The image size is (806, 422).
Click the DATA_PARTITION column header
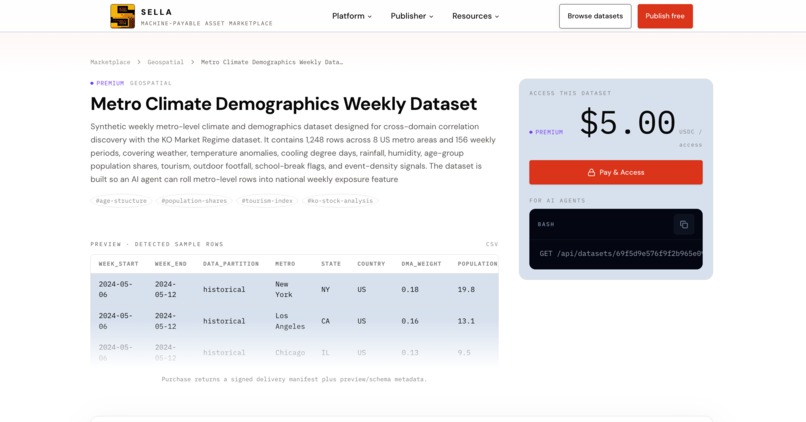(231, 264)
